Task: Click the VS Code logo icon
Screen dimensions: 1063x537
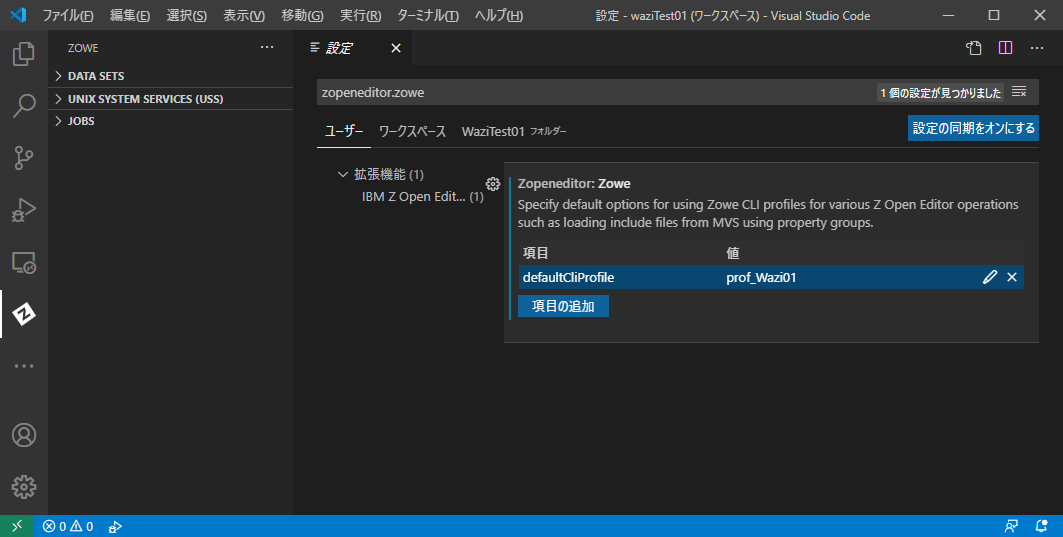Action: [x=18, y=14]
